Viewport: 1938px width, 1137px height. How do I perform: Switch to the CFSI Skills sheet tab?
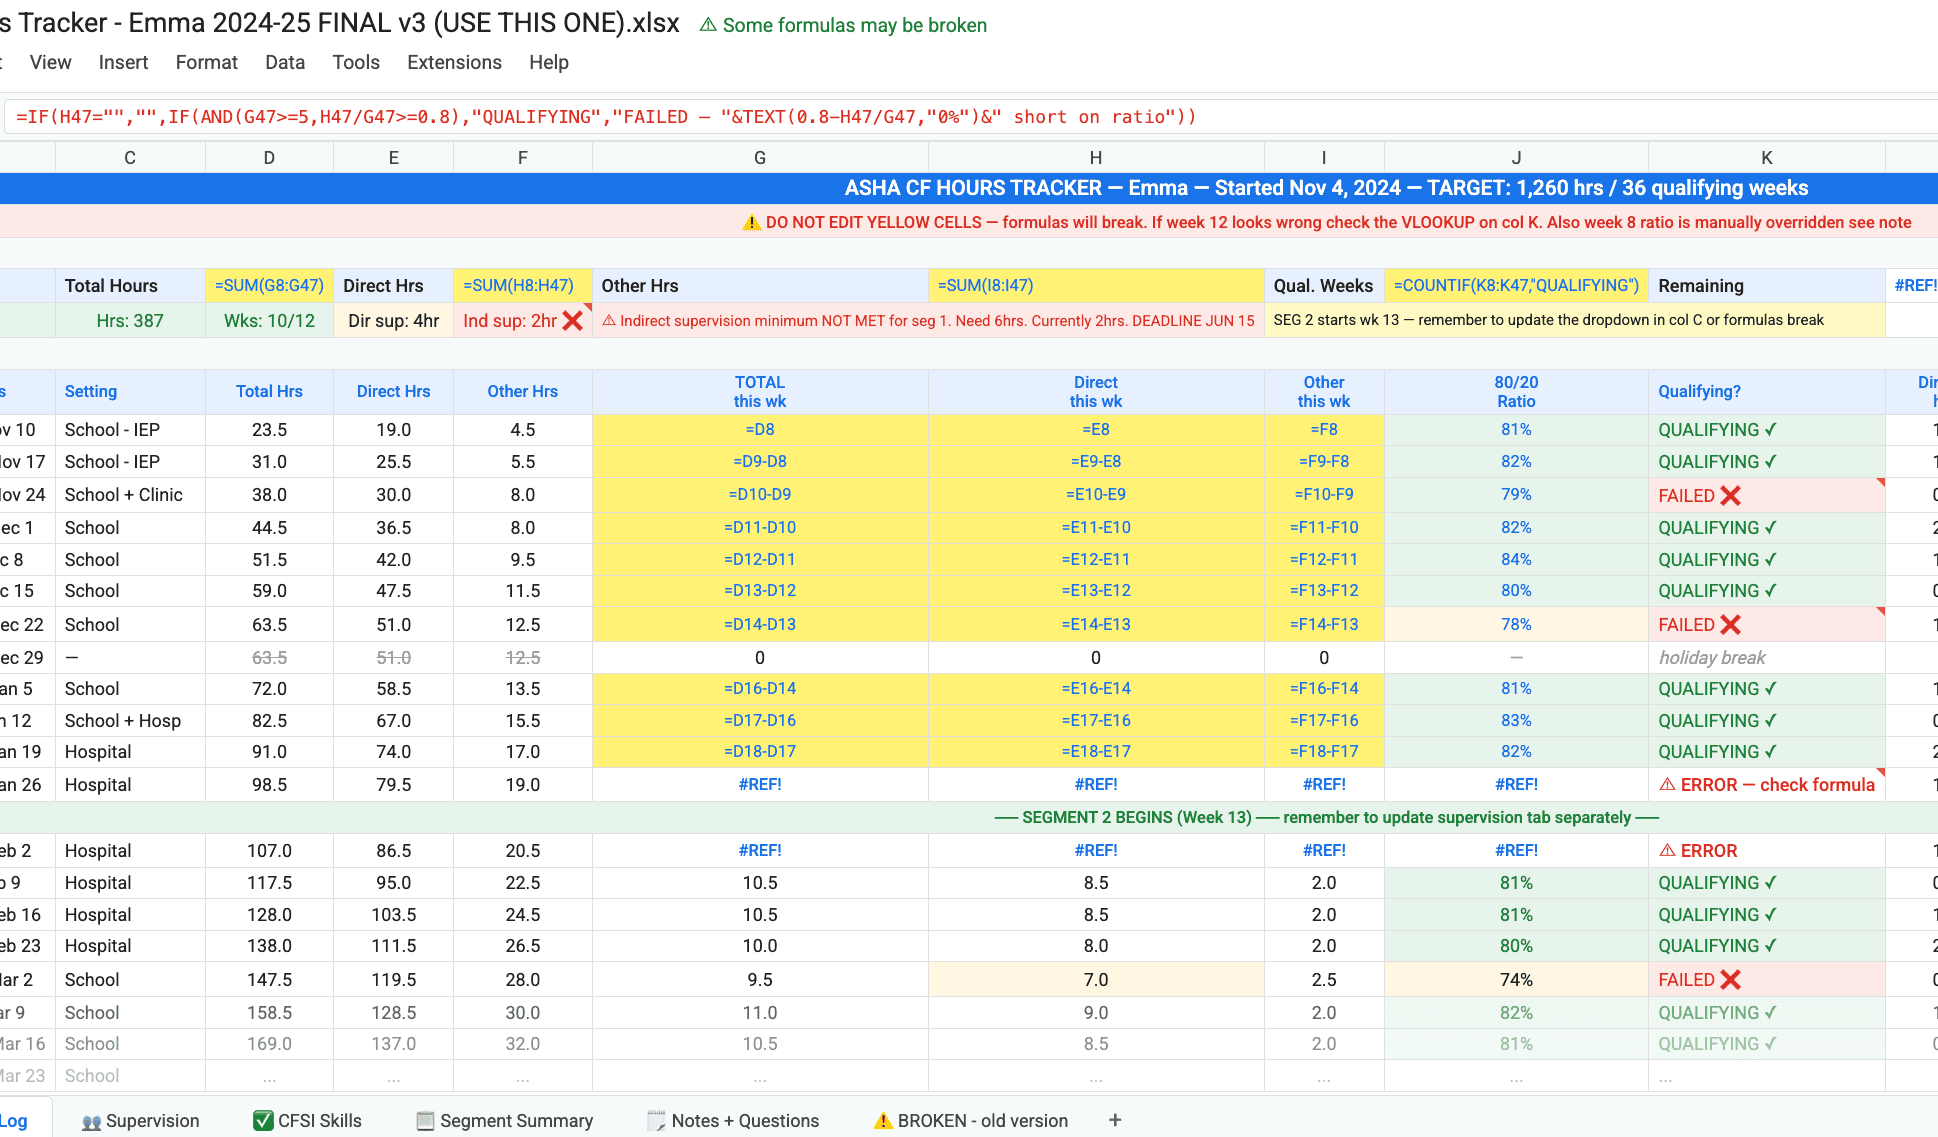[x=307, y=1121]
